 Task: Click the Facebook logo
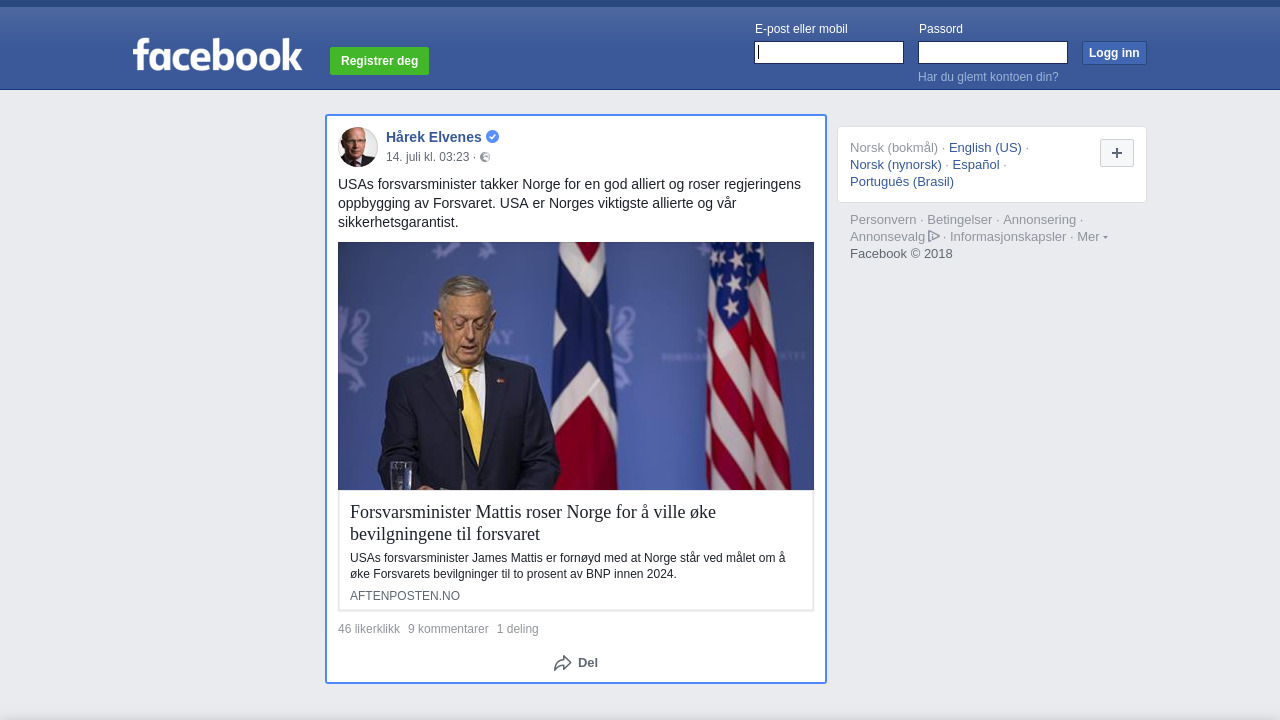[217, 55]
